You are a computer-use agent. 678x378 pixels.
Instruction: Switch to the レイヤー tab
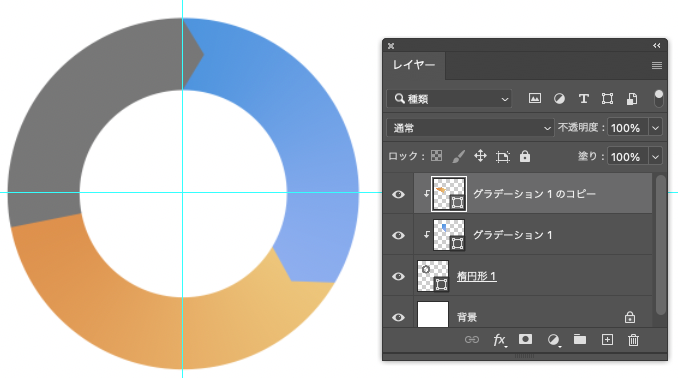[414, 65]
